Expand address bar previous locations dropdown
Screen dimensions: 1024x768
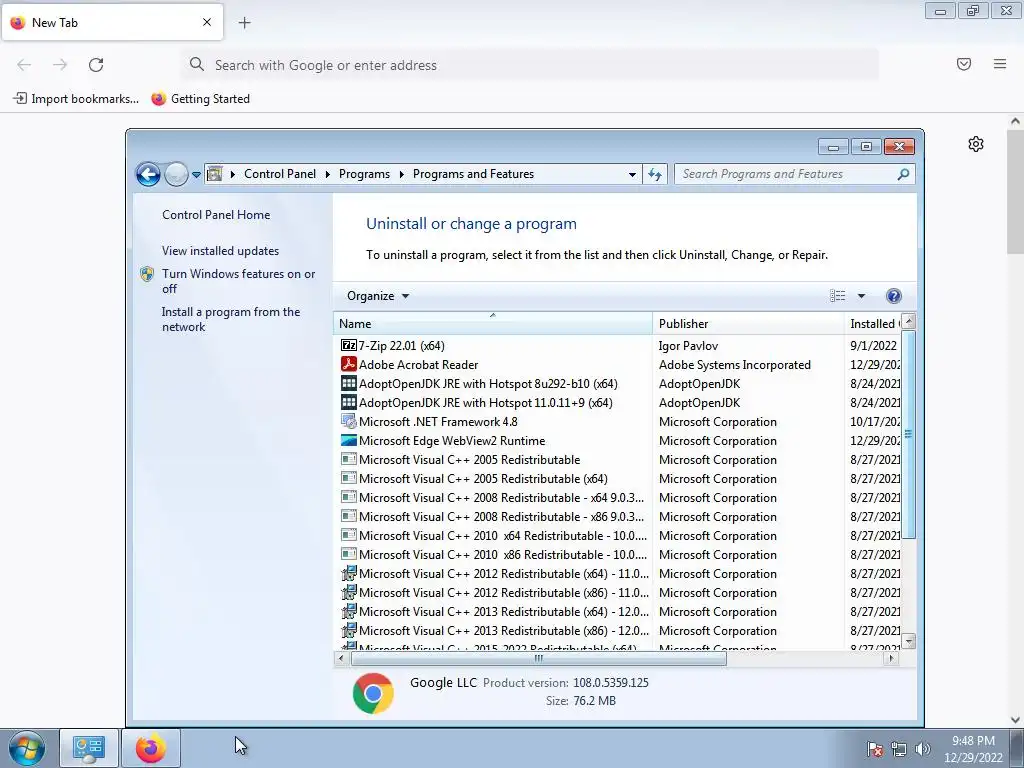tap(632, 174)
